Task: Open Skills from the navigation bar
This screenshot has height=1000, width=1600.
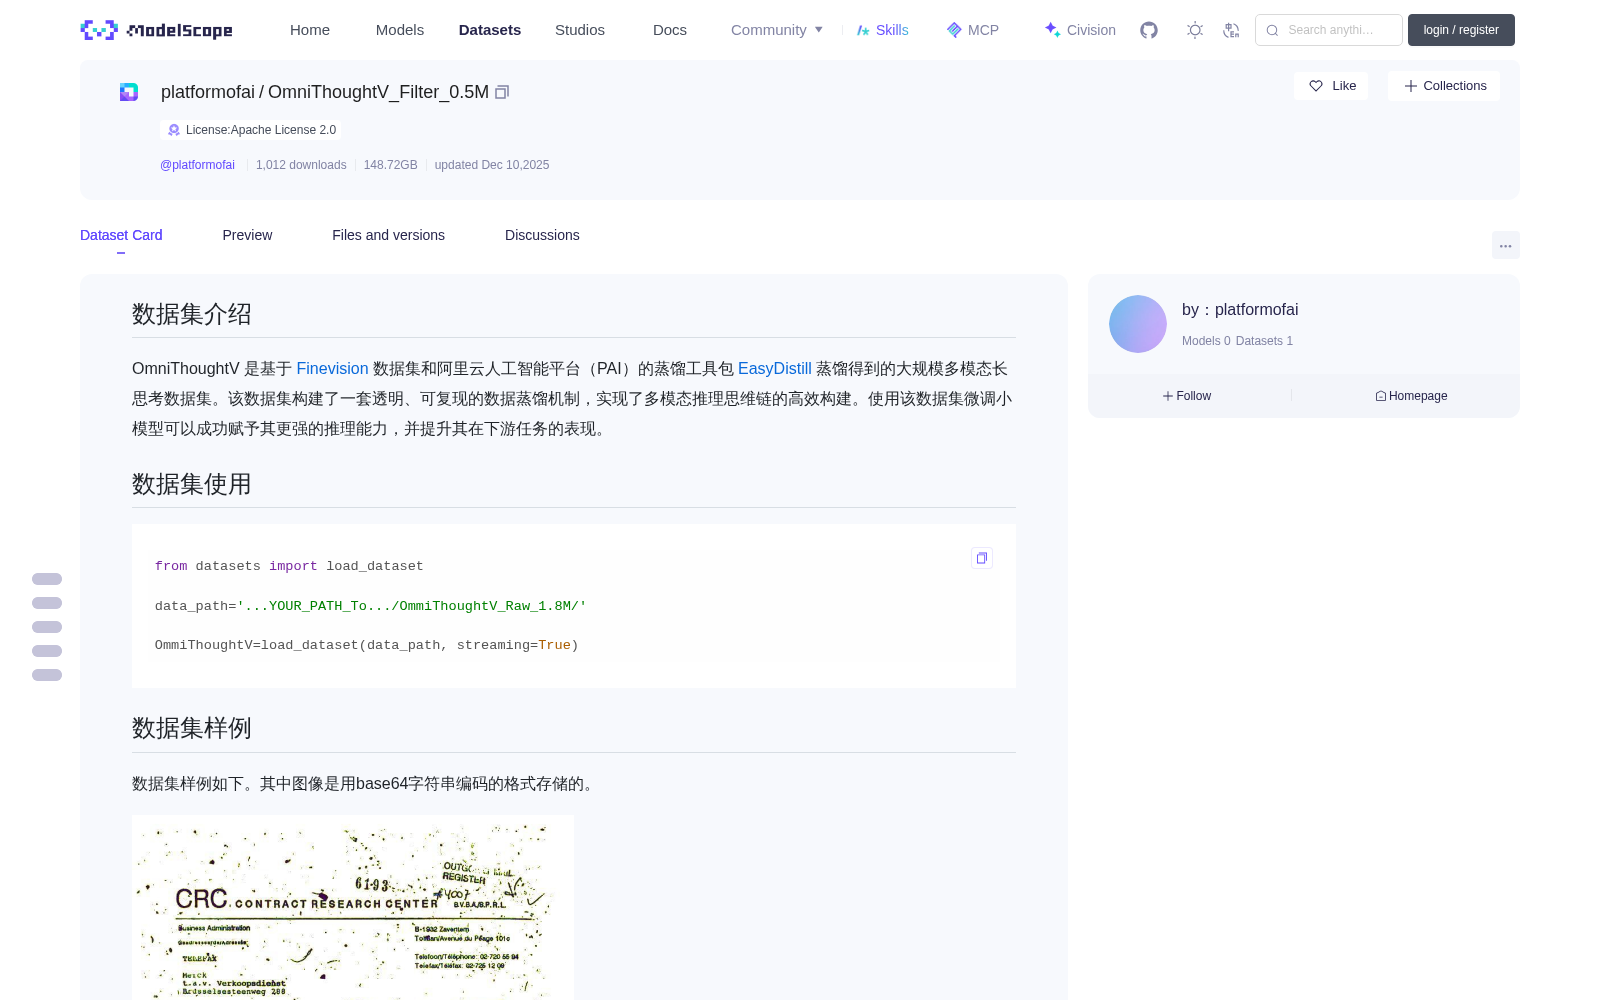Action: point(883,30)
